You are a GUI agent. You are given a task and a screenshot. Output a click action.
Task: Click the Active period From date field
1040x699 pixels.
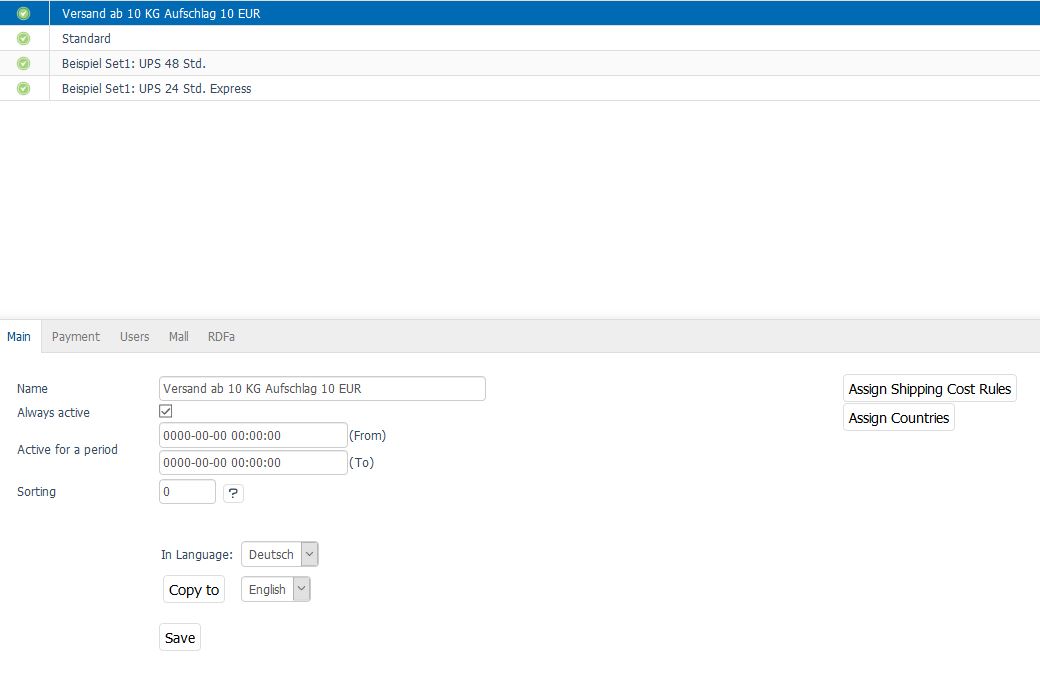[x=253, y=436]
